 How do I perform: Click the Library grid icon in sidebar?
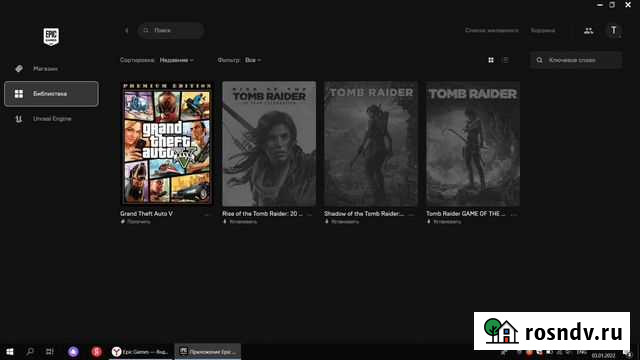19,94
